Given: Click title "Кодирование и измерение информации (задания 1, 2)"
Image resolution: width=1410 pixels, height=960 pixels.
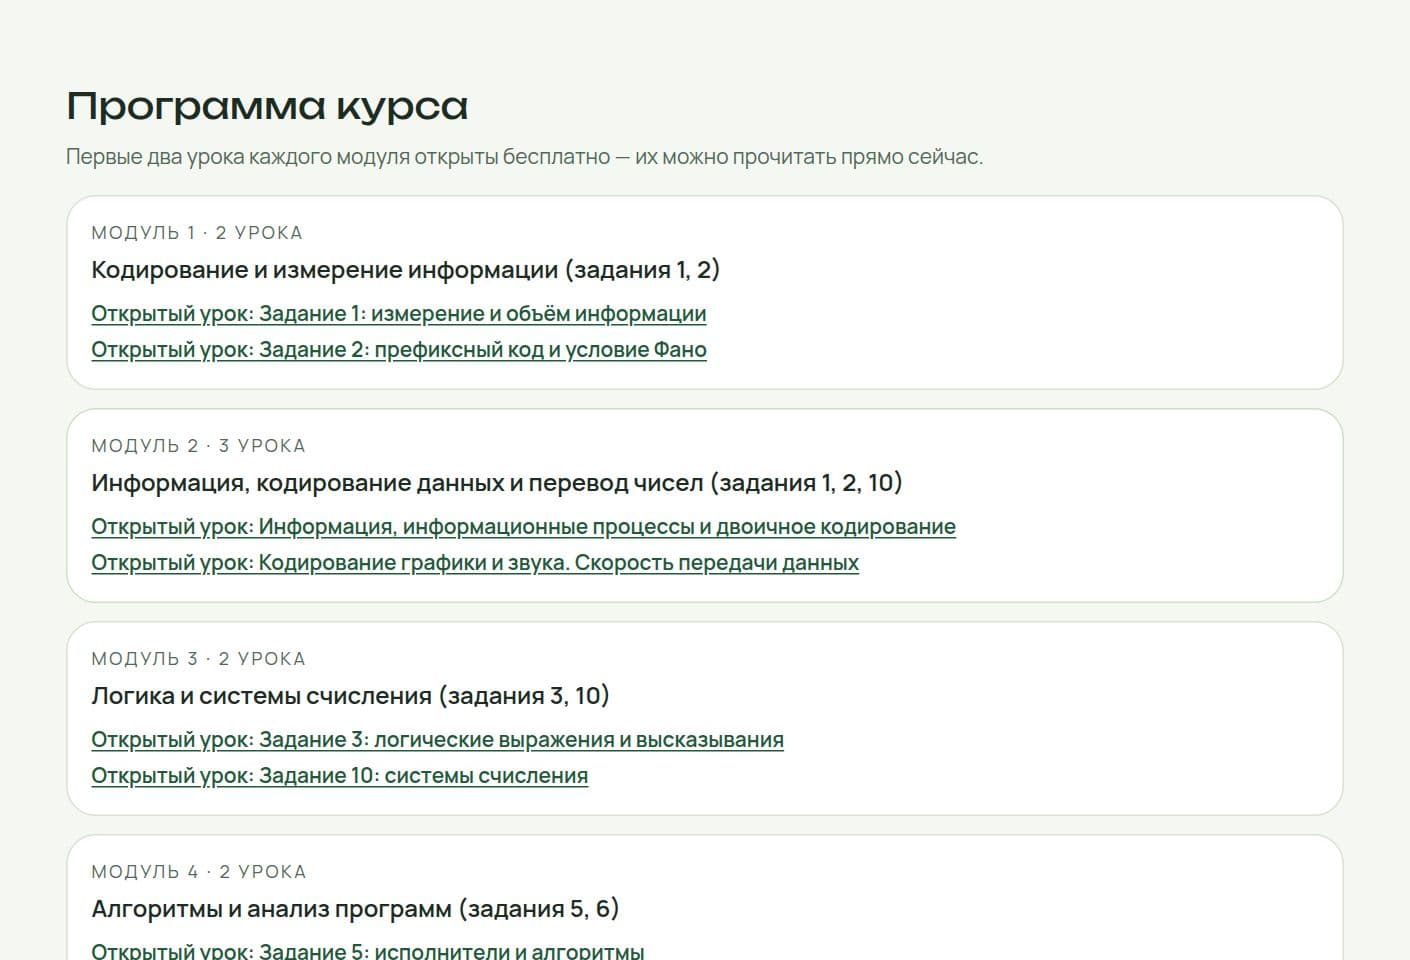Looking at the screenshot, I should click(x=406, y=270).
